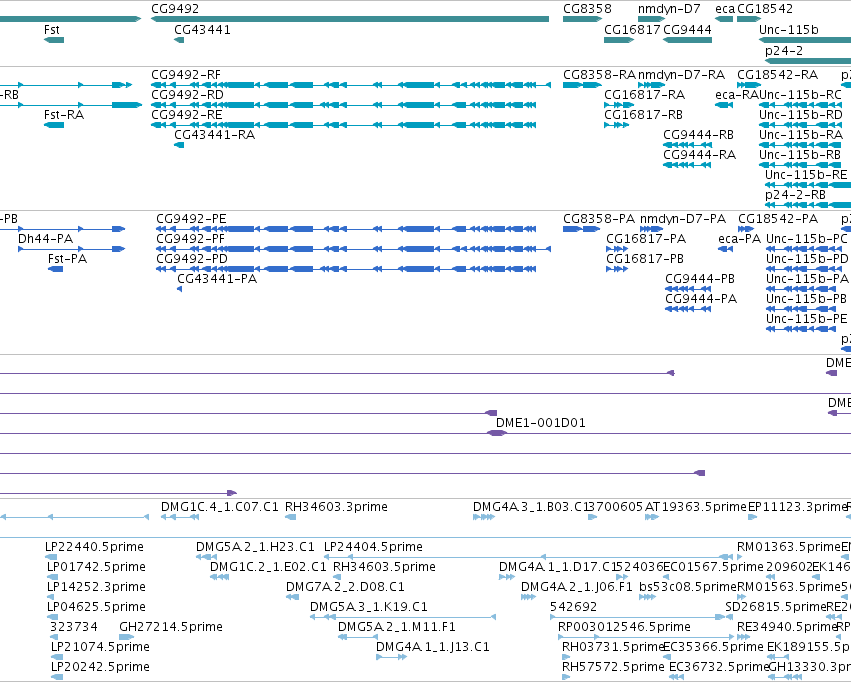Viewport: 851px width, 682px height.
Task: Select transcript CG9444-RB
Action: click(698, 135)
